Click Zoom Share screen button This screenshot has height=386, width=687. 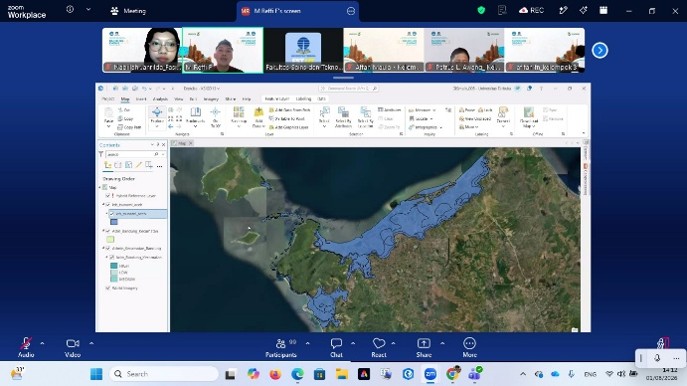pos(424,348)
